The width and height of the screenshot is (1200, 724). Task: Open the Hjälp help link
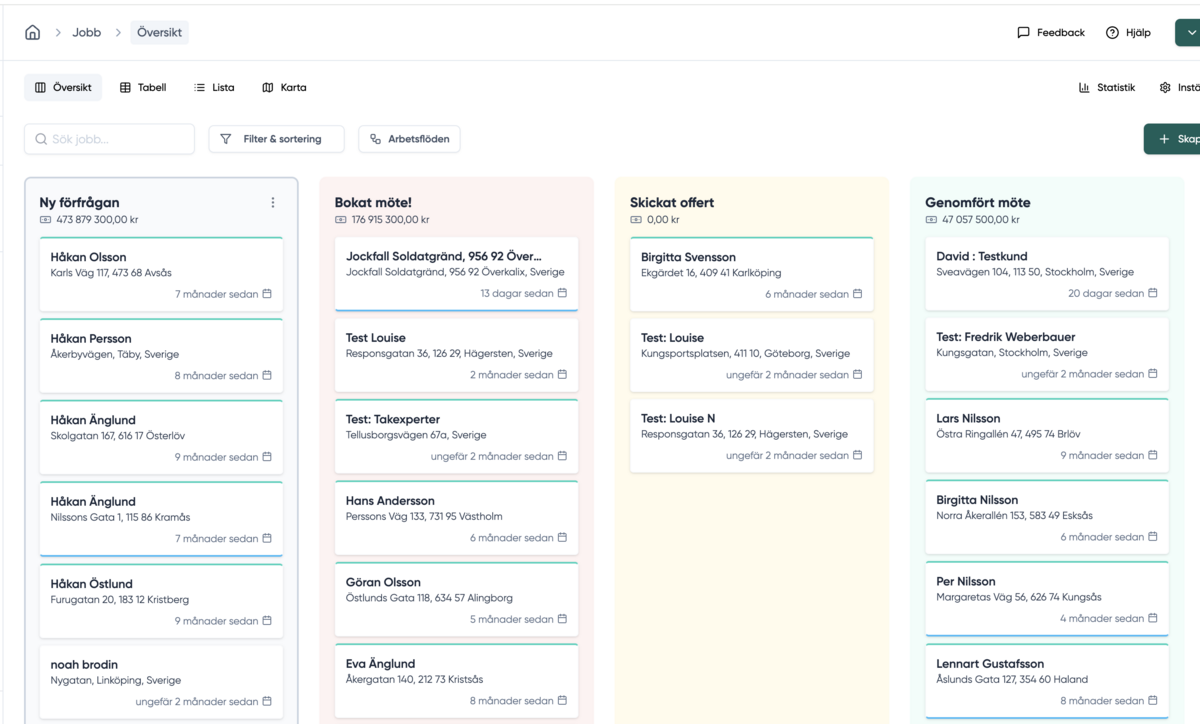[1128, 32]
